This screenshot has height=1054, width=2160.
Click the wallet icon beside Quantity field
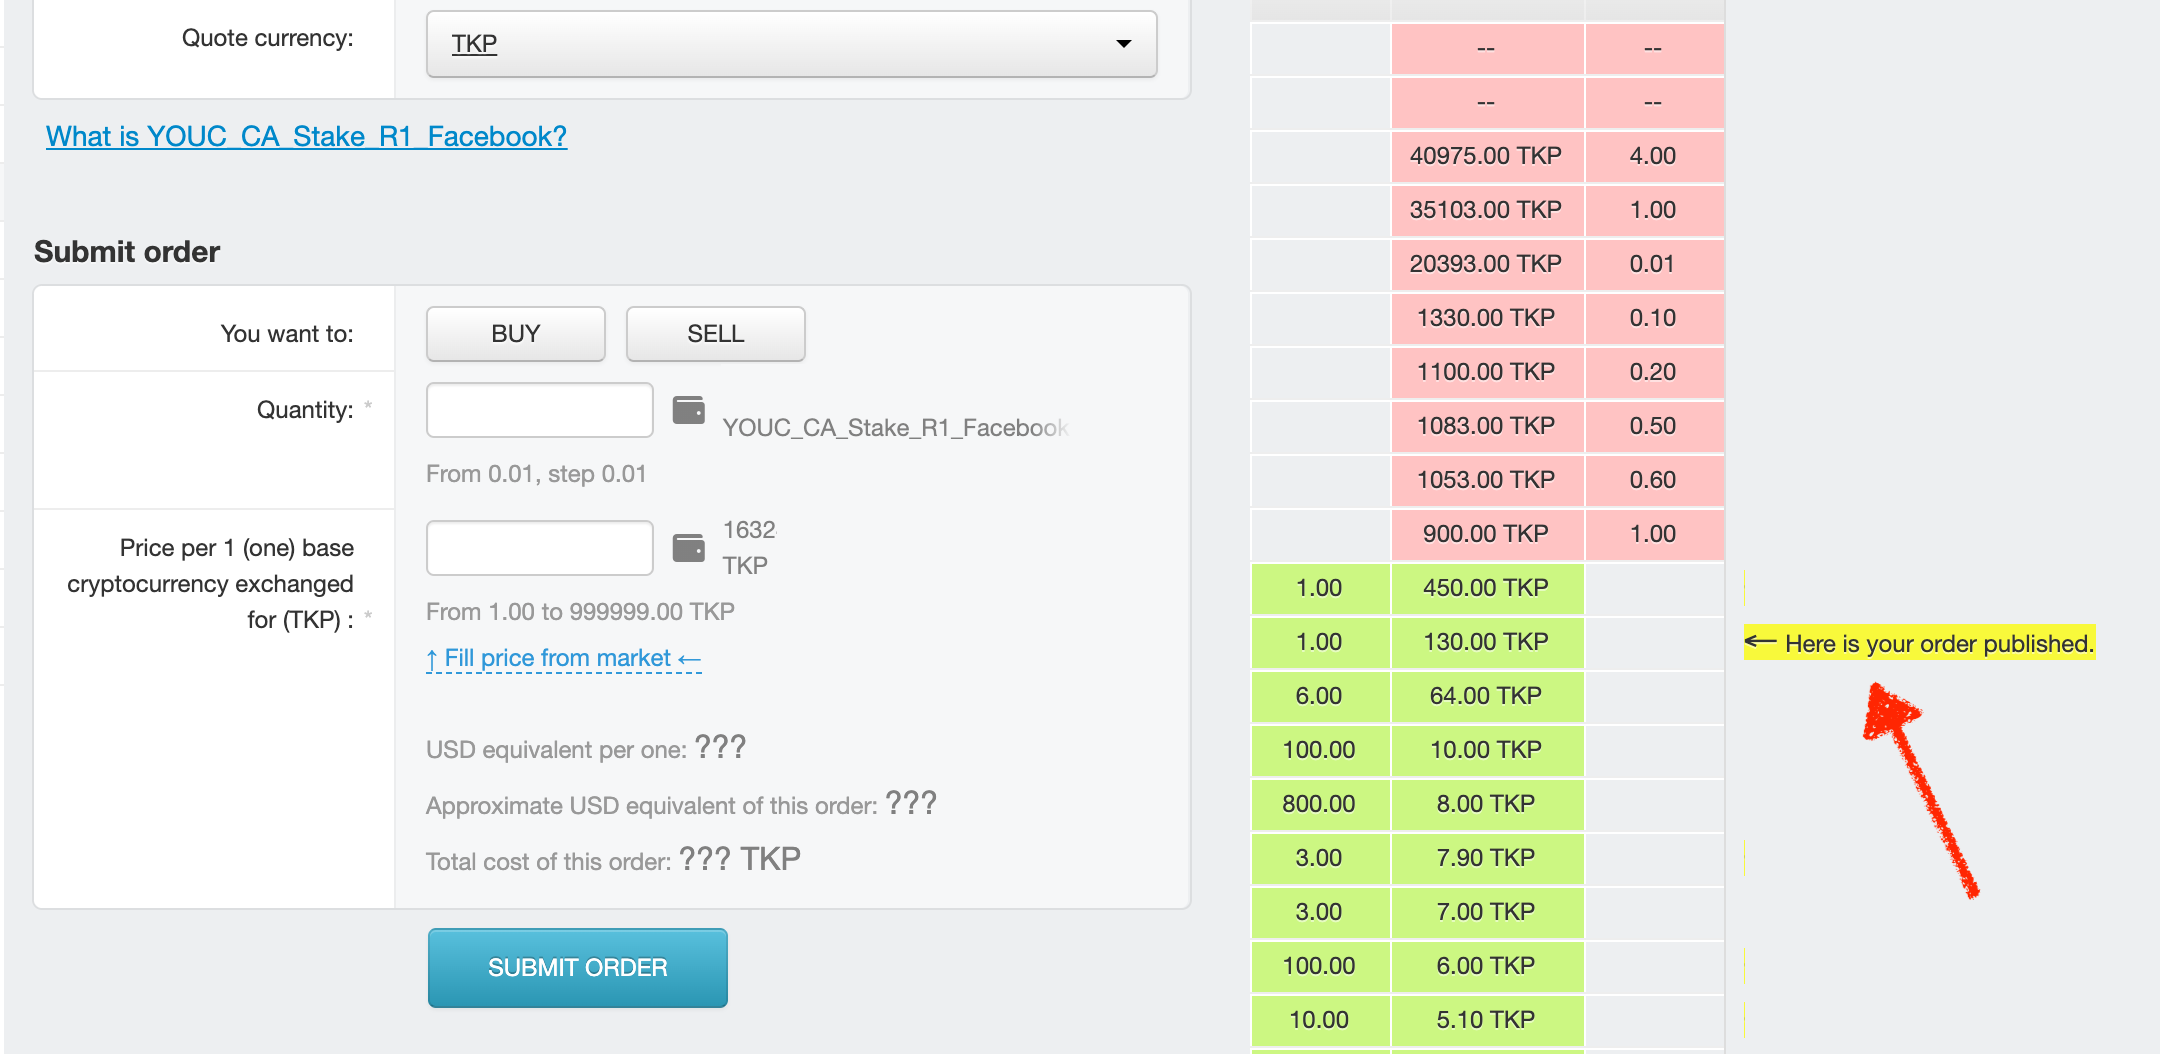688,410
